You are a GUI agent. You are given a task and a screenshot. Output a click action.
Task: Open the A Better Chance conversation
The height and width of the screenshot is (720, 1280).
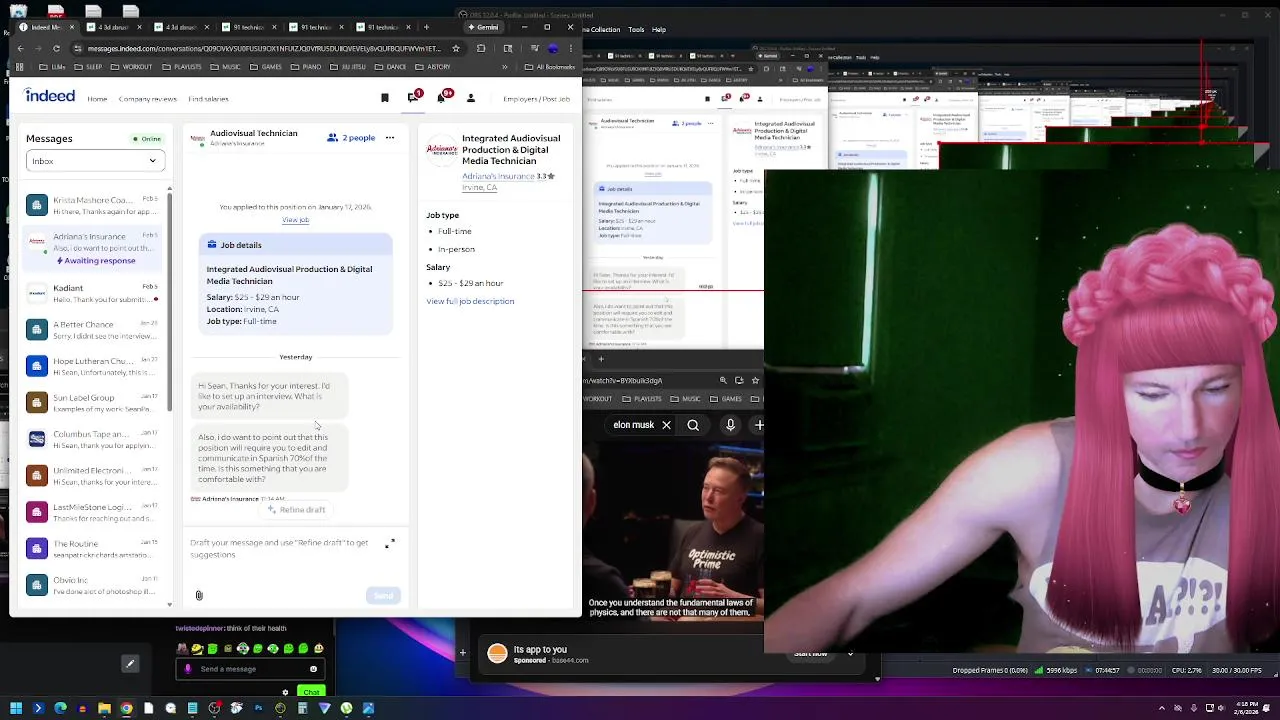coord(93,330)
